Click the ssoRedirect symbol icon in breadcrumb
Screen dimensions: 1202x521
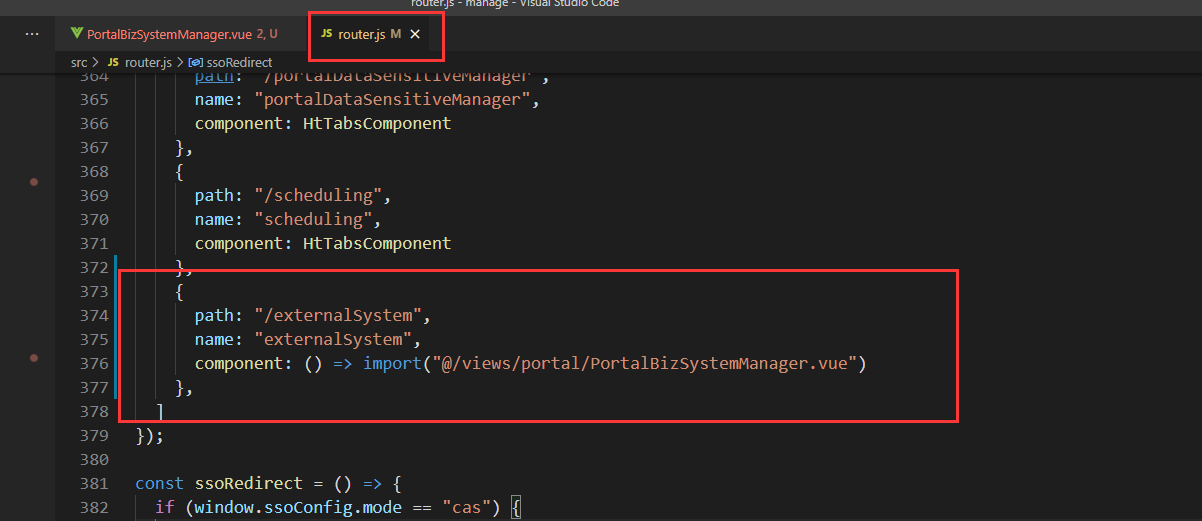tap(195, 62)
